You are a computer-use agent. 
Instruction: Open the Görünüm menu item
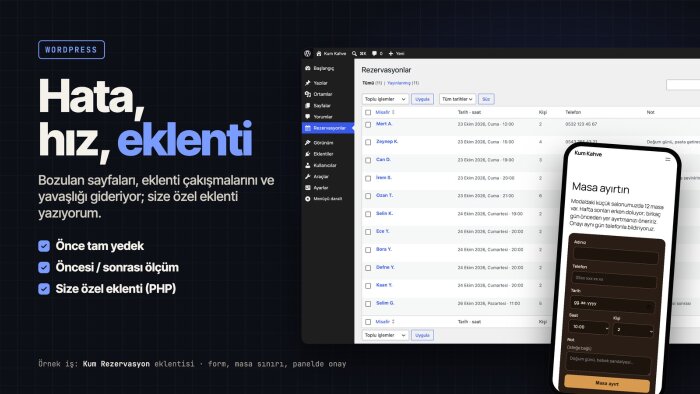pyautogui.click(x=328, y=143)
